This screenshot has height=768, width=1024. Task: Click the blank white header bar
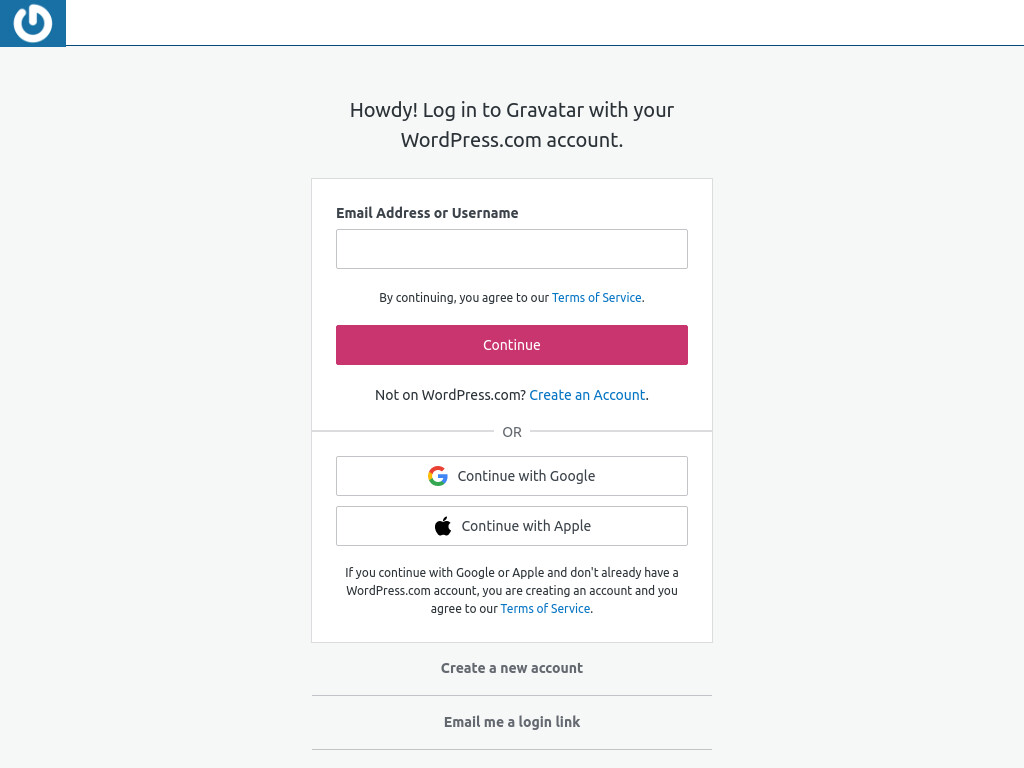545,22
